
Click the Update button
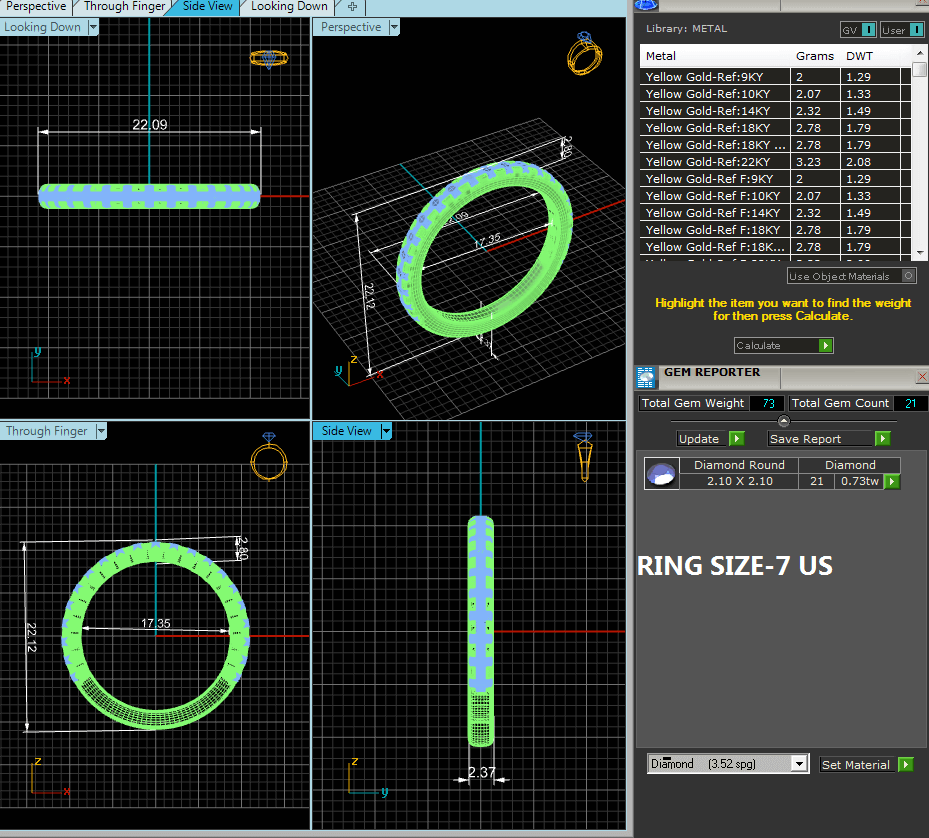(x=710, y=439)
